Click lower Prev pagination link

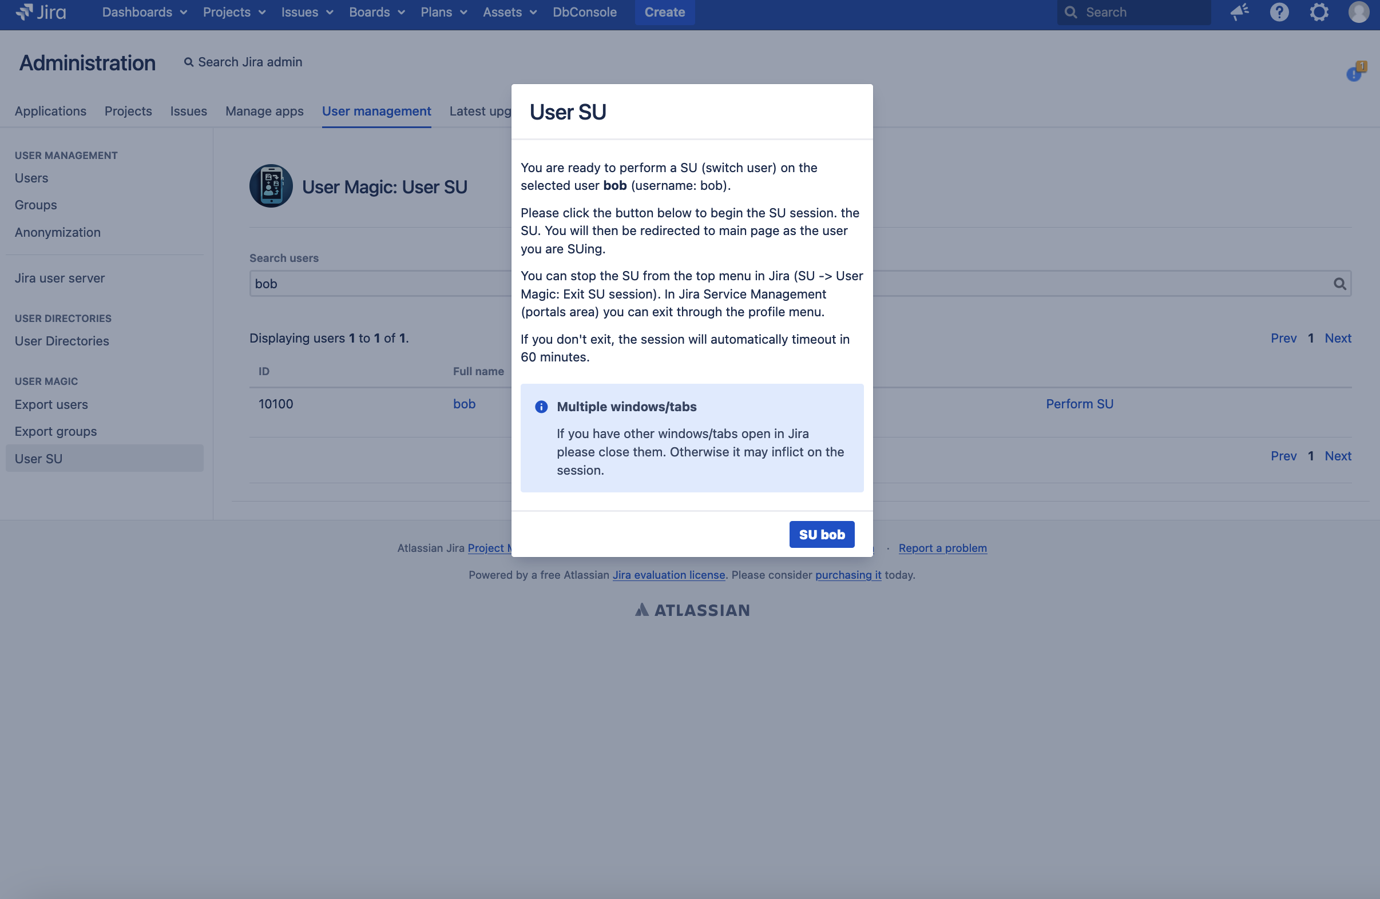click(x=1283, y=456)
